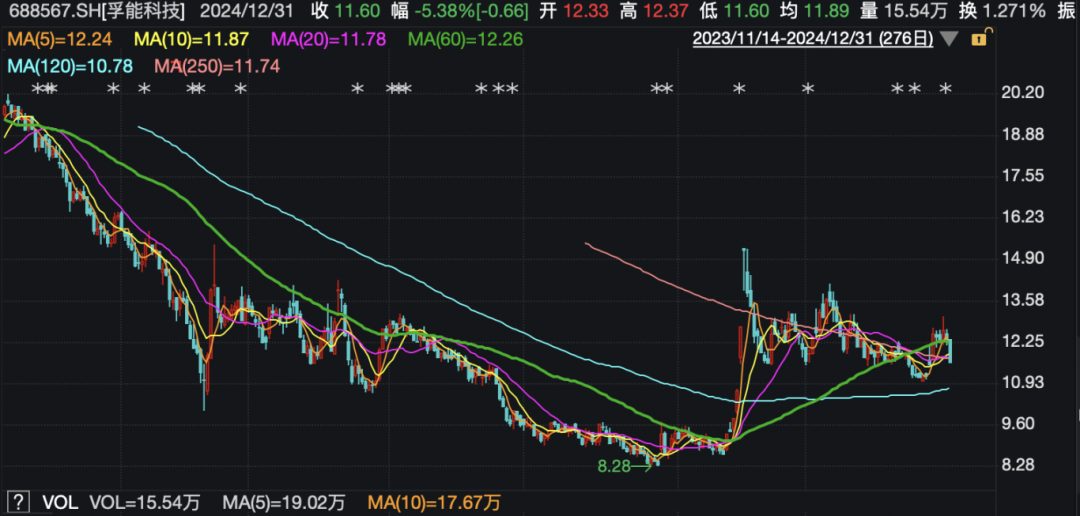Click the rightmost asterisk event marker
This screenshot has width=1080, height=516.
click(x=944, y=91)
